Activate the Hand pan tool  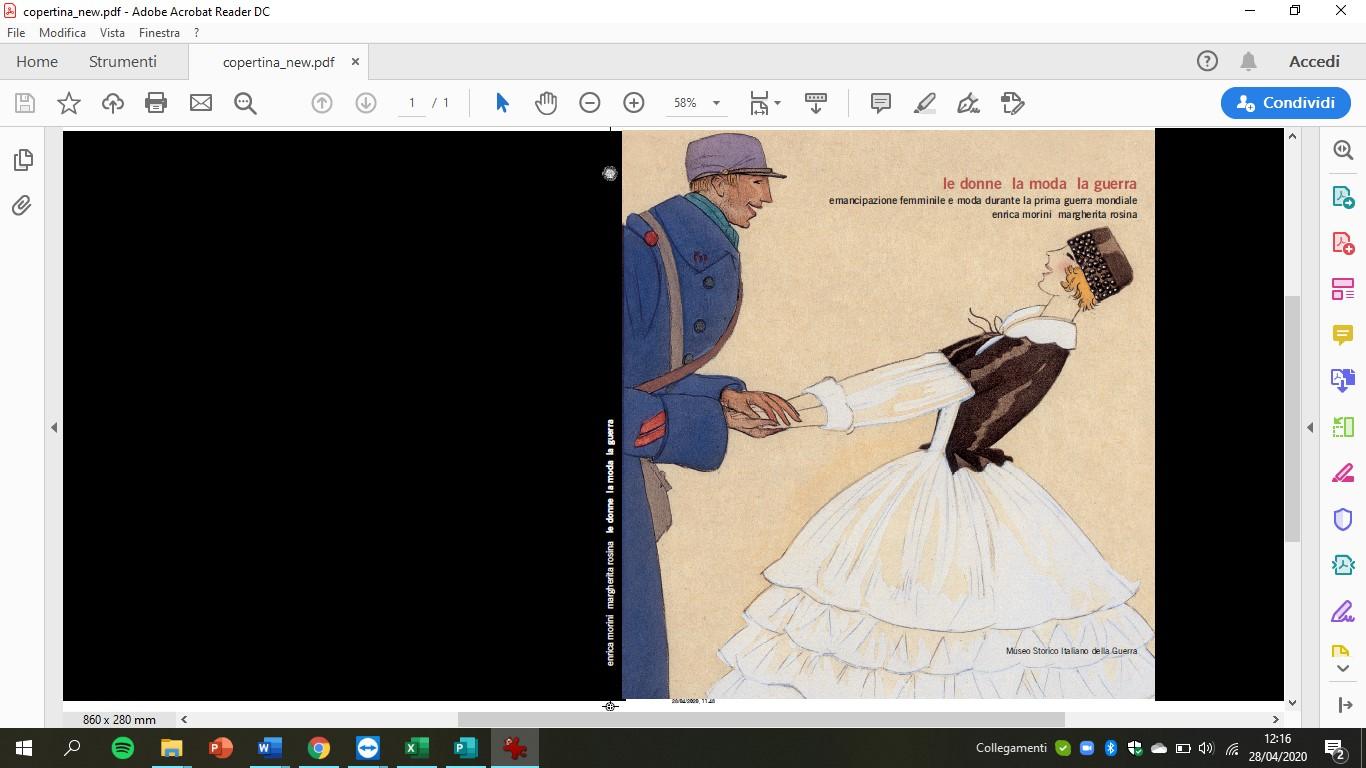(546, 103)
